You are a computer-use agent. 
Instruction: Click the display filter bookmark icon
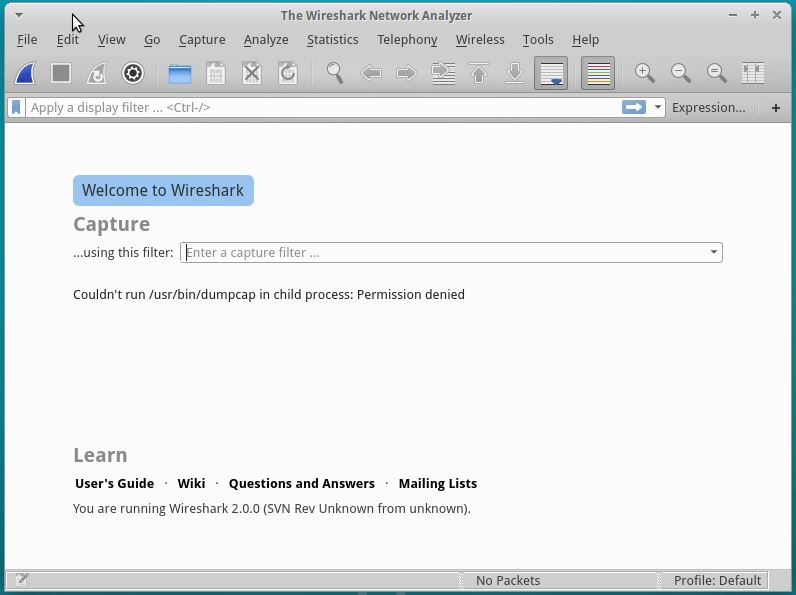click(x=17, y=107)
